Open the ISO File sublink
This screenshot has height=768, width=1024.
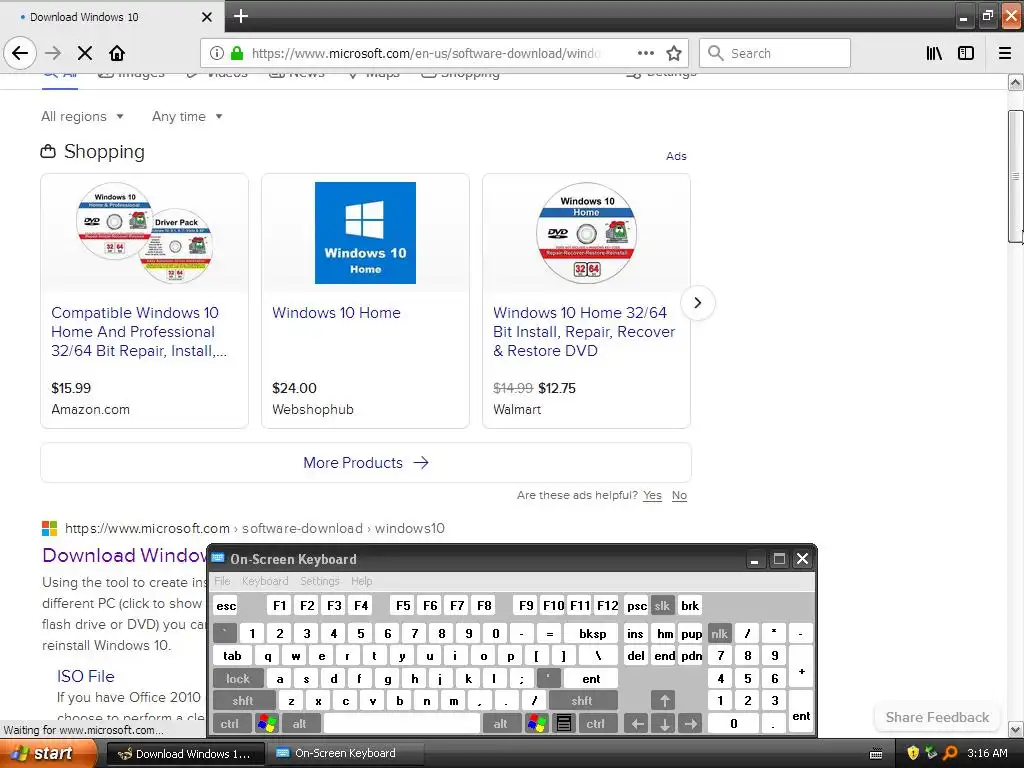click(86, 676)
